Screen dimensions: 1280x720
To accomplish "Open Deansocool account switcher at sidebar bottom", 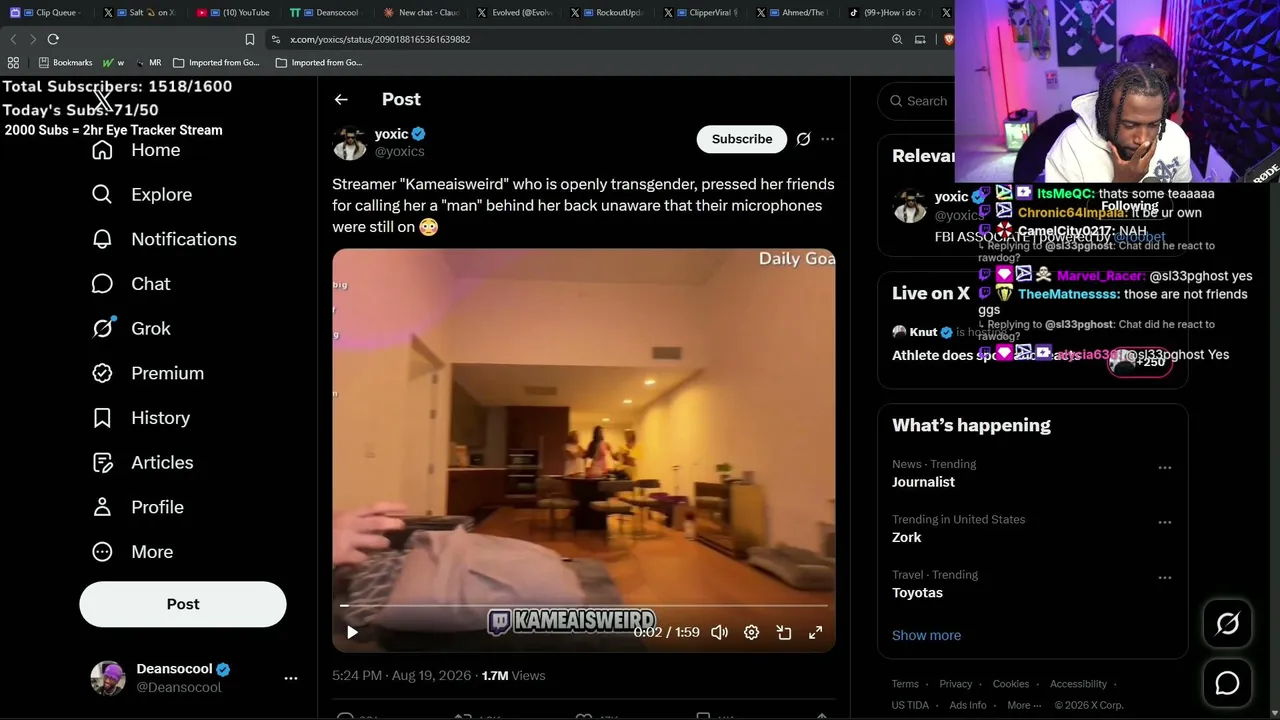I will click(194, 678).
